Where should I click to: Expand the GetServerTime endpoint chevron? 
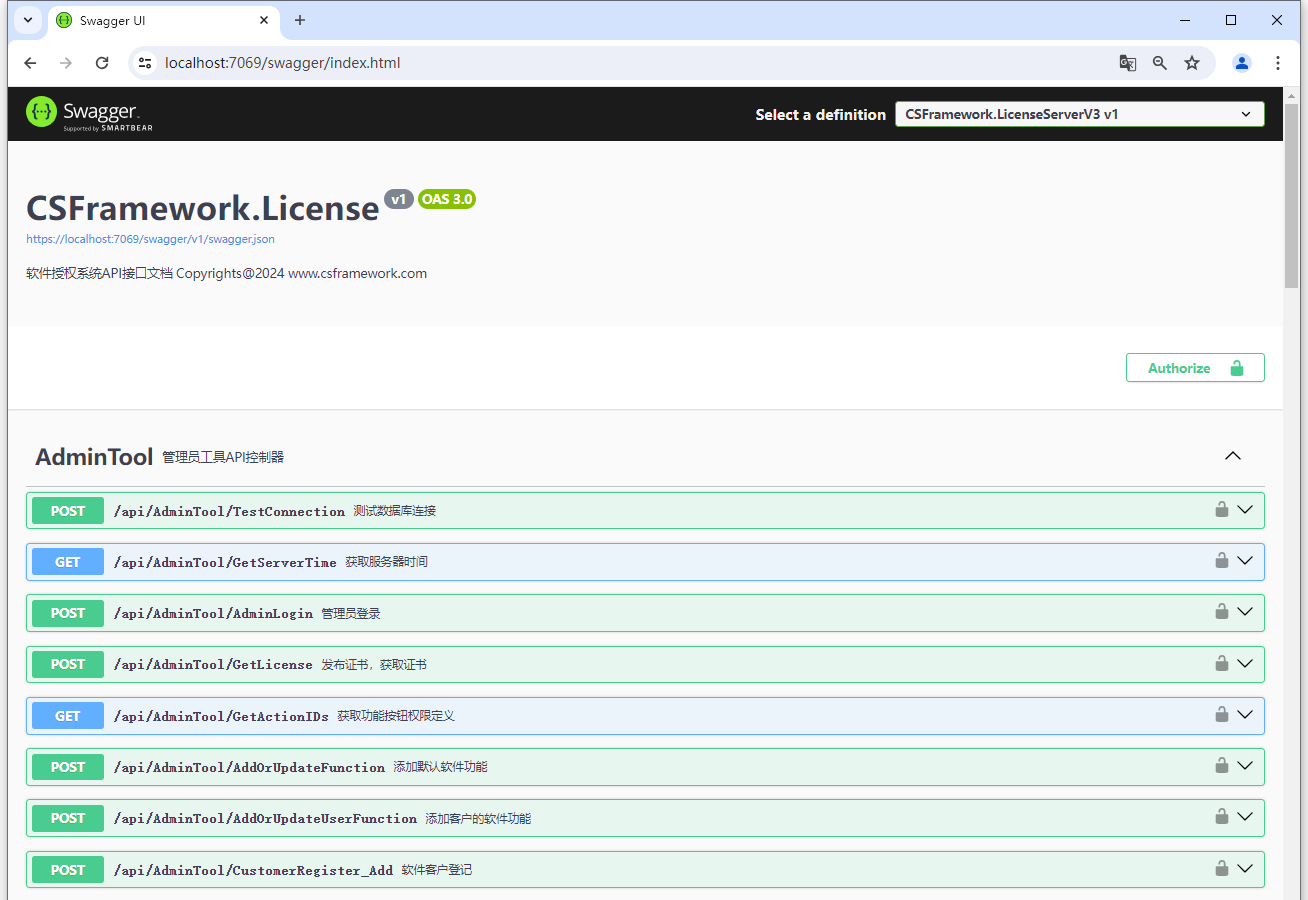pyautogui.click(x=1245, y=560)
